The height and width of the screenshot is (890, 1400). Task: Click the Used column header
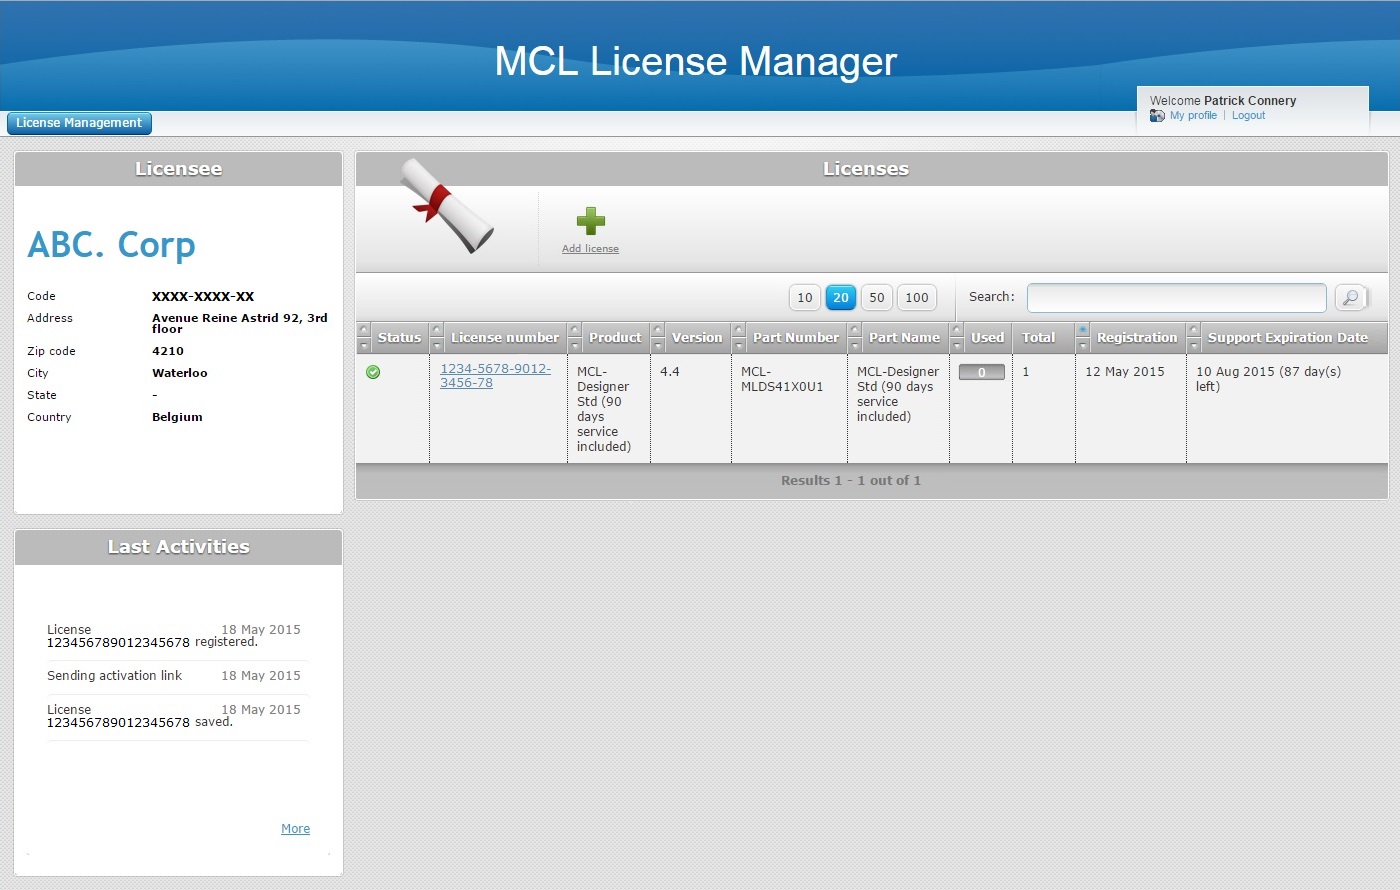[987, 338]
